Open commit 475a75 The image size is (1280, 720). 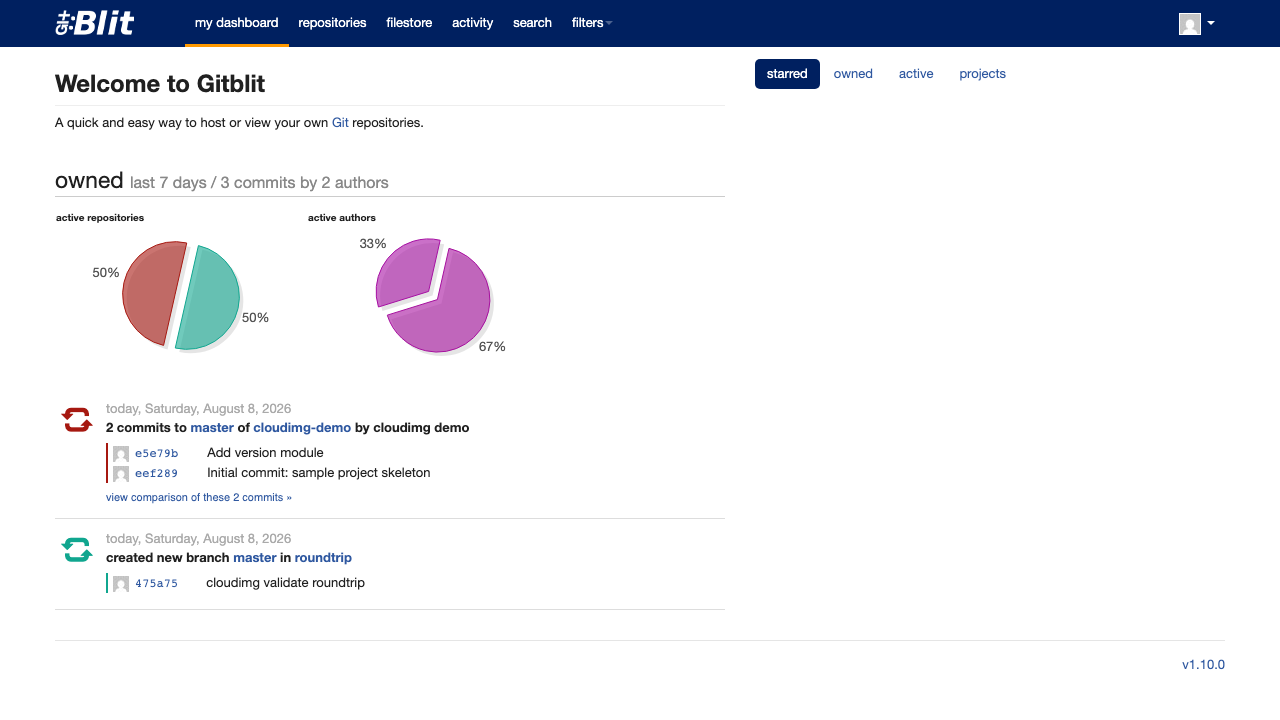click(157, 584)
